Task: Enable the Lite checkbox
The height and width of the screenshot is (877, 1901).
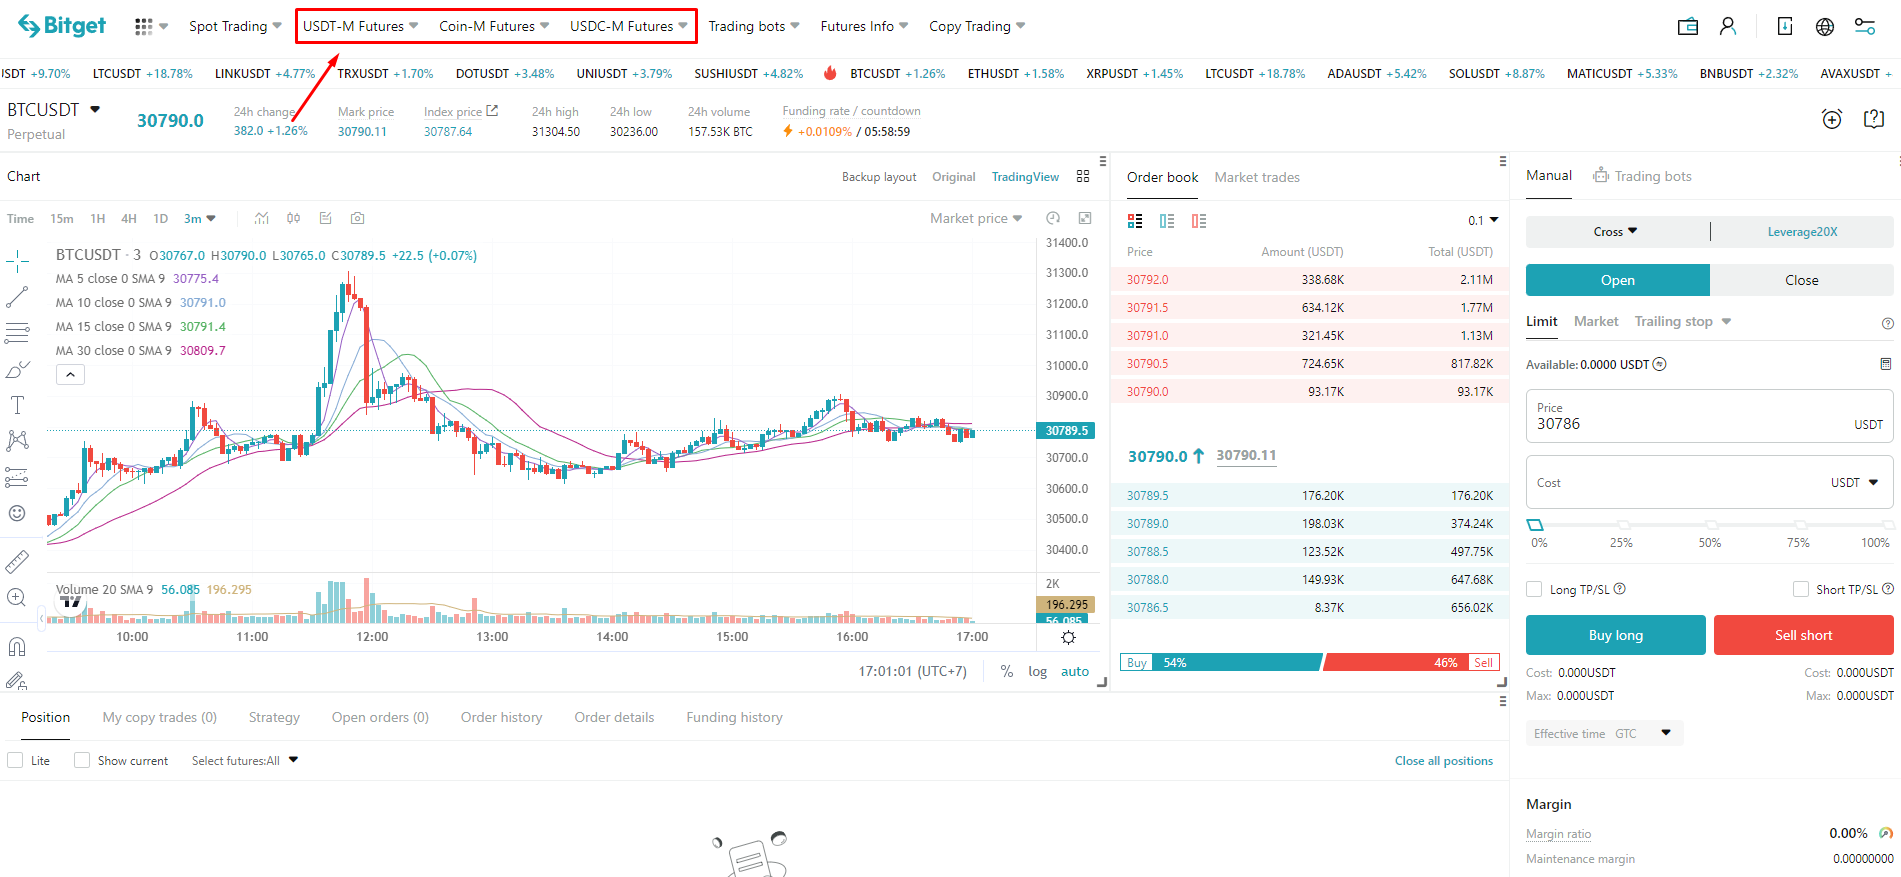Action: click(15, 760)
